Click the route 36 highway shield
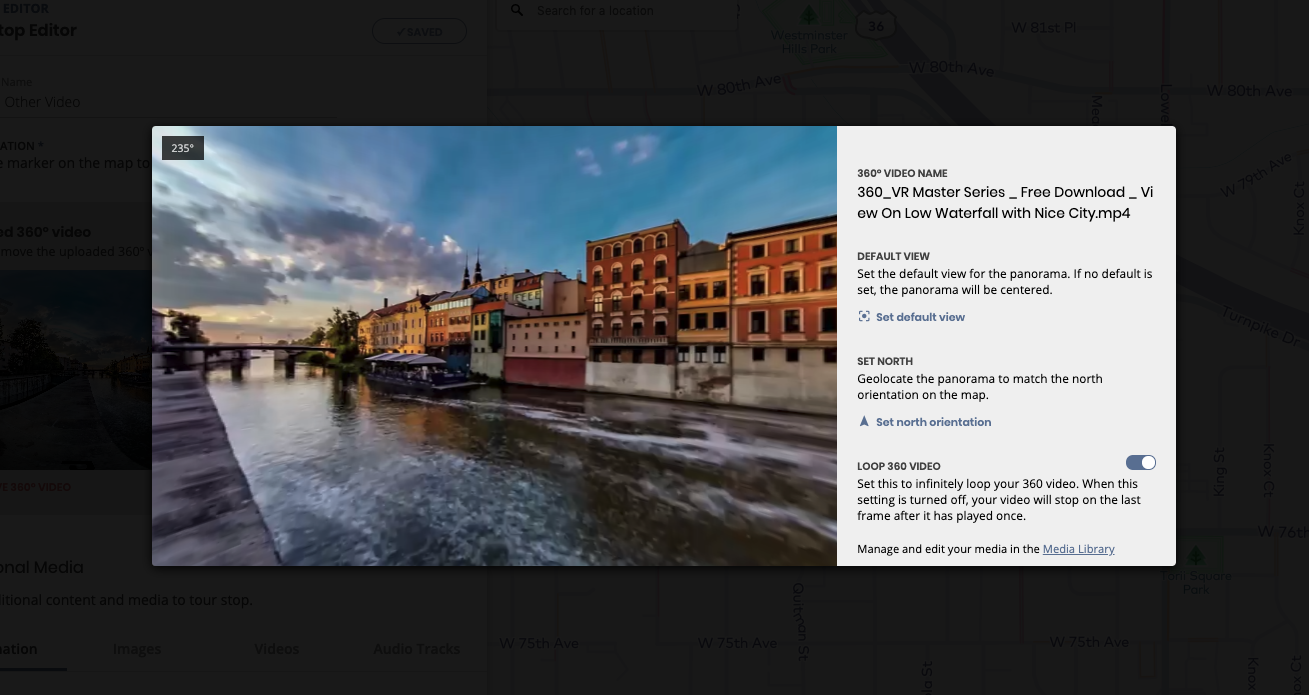Screen dimensions: 1309x695 click(877, 25)
